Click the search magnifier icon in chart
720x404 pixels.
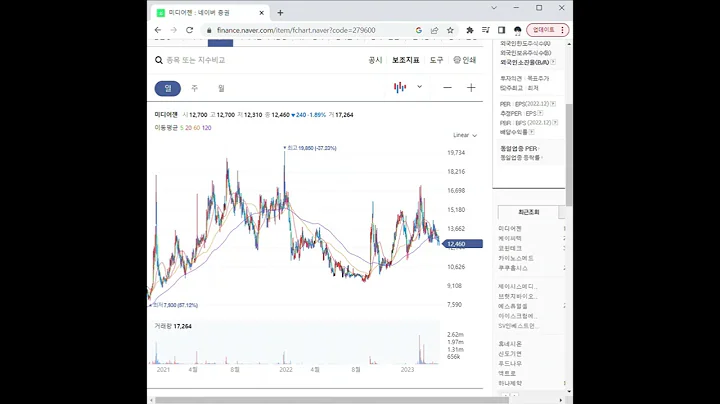[159, 60]
